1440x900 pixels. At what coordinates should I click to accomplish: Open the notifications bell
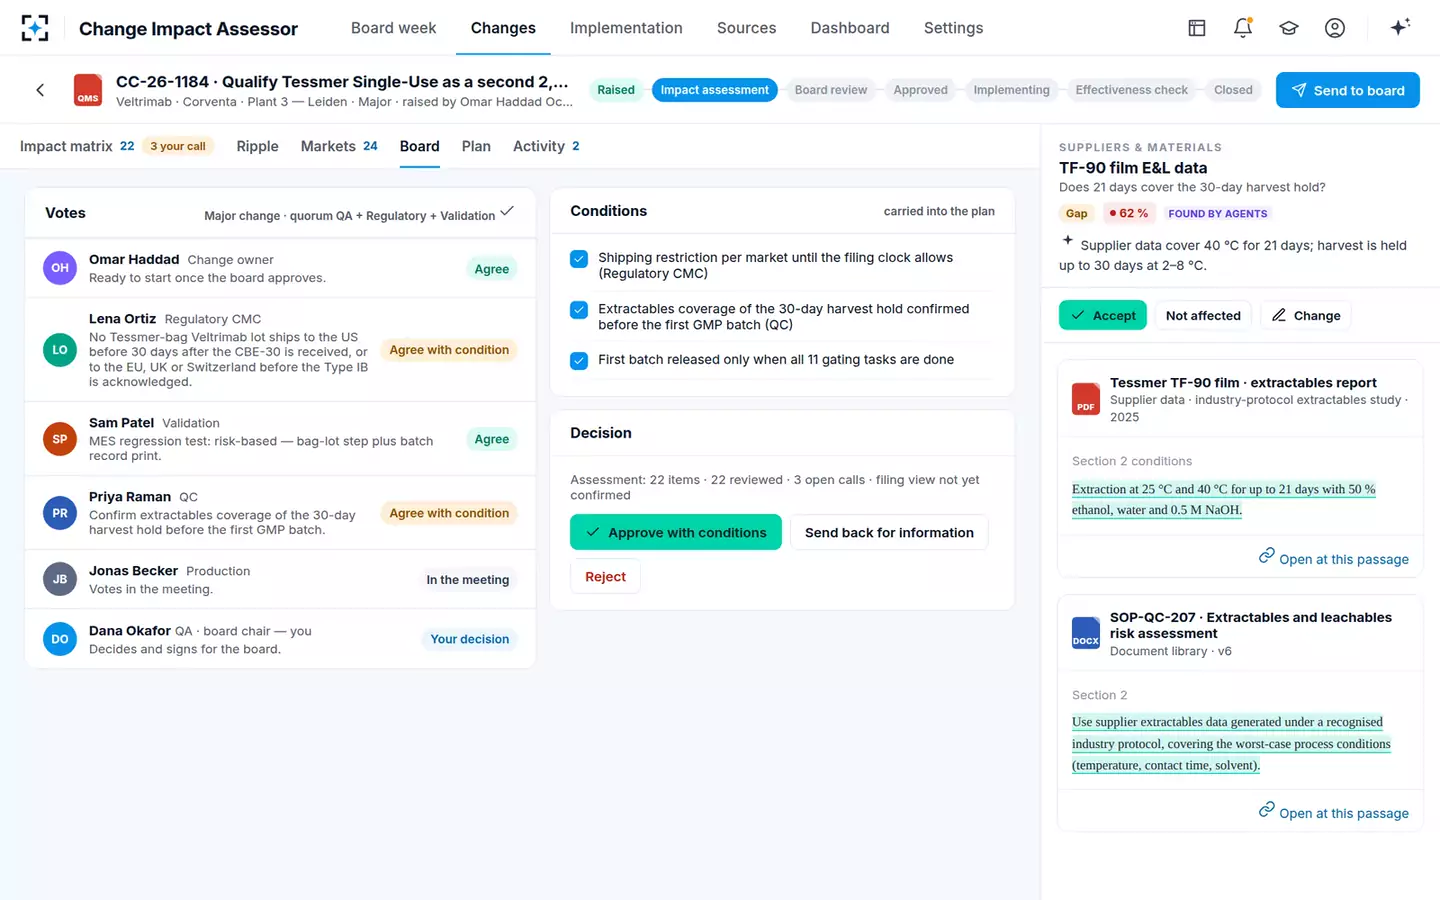(x=1243, y=28)
